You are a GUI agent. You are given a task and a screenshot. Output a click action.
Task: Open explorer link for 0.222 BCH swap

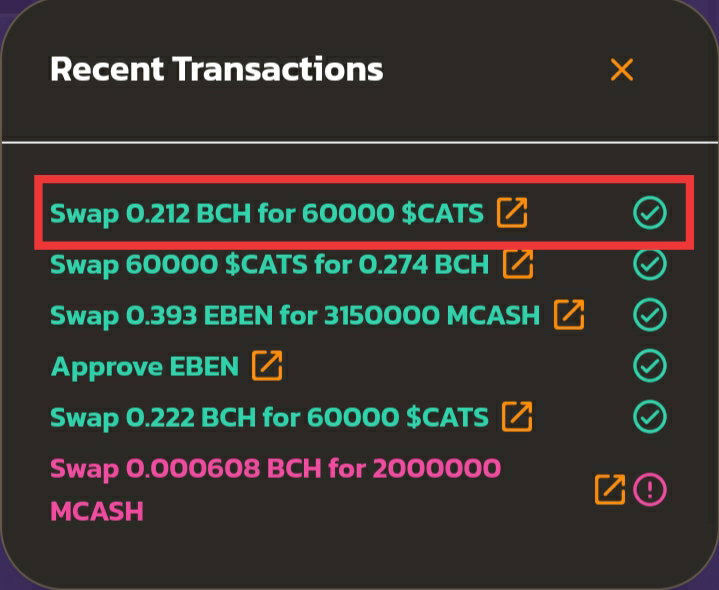pyautogui.click(x=517, y=417)
